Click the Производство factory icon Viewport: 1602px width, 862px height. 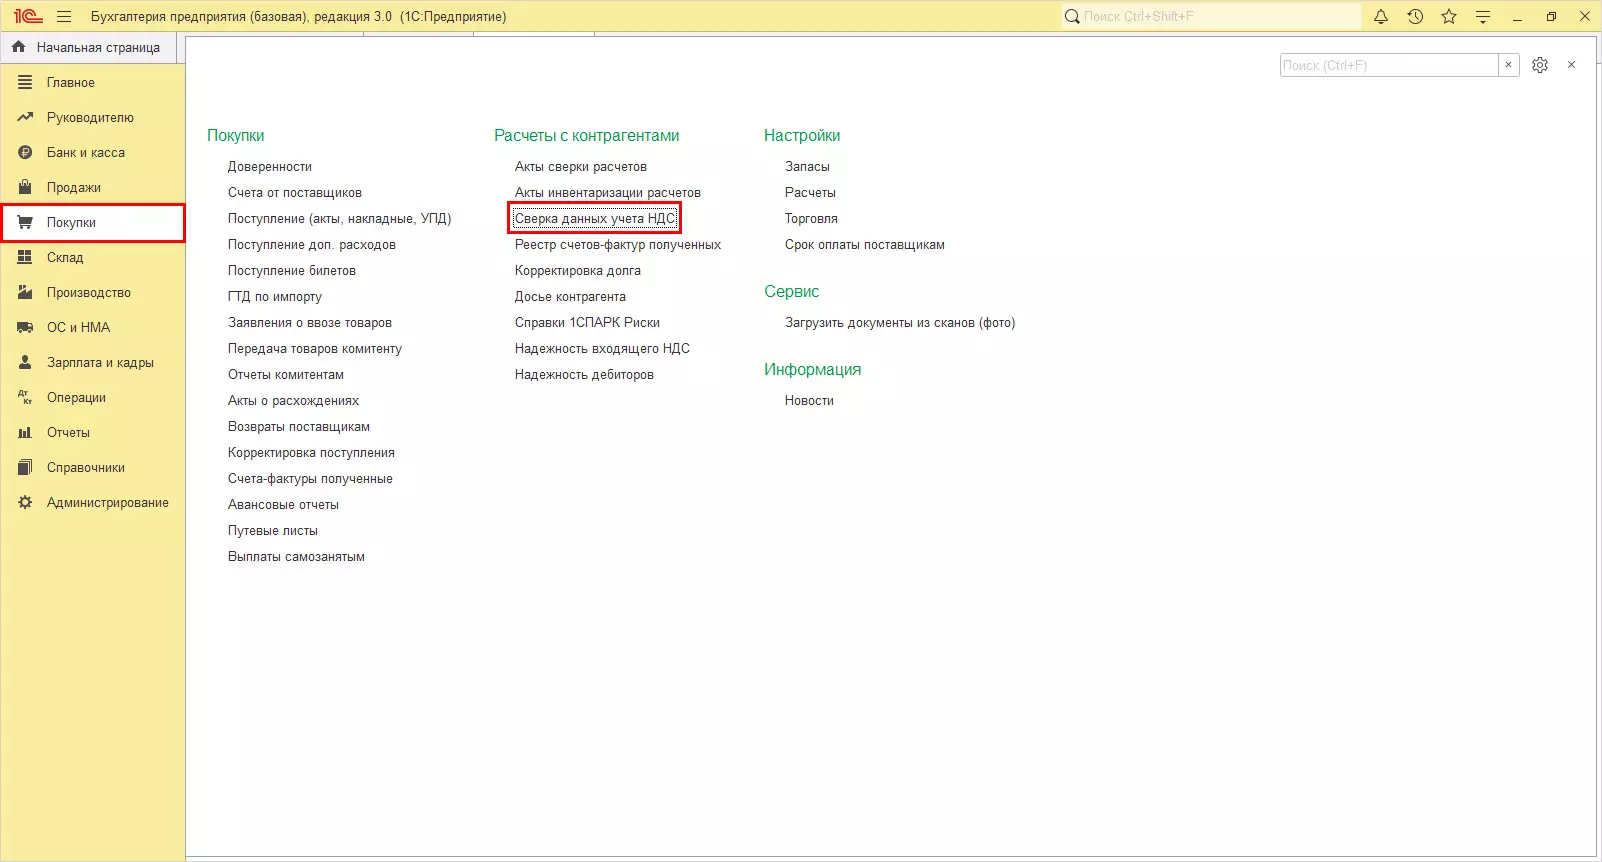click(25, 293)
